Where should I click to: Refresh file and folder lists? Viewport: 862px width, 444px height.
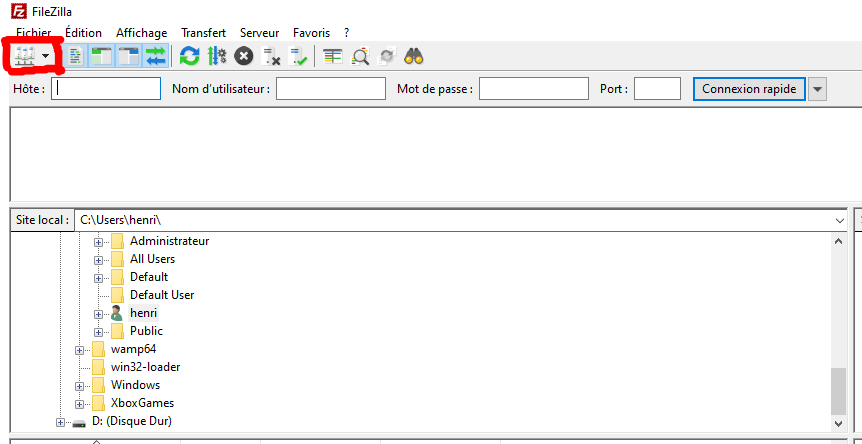pyautogui.click(x=190, y=56)
